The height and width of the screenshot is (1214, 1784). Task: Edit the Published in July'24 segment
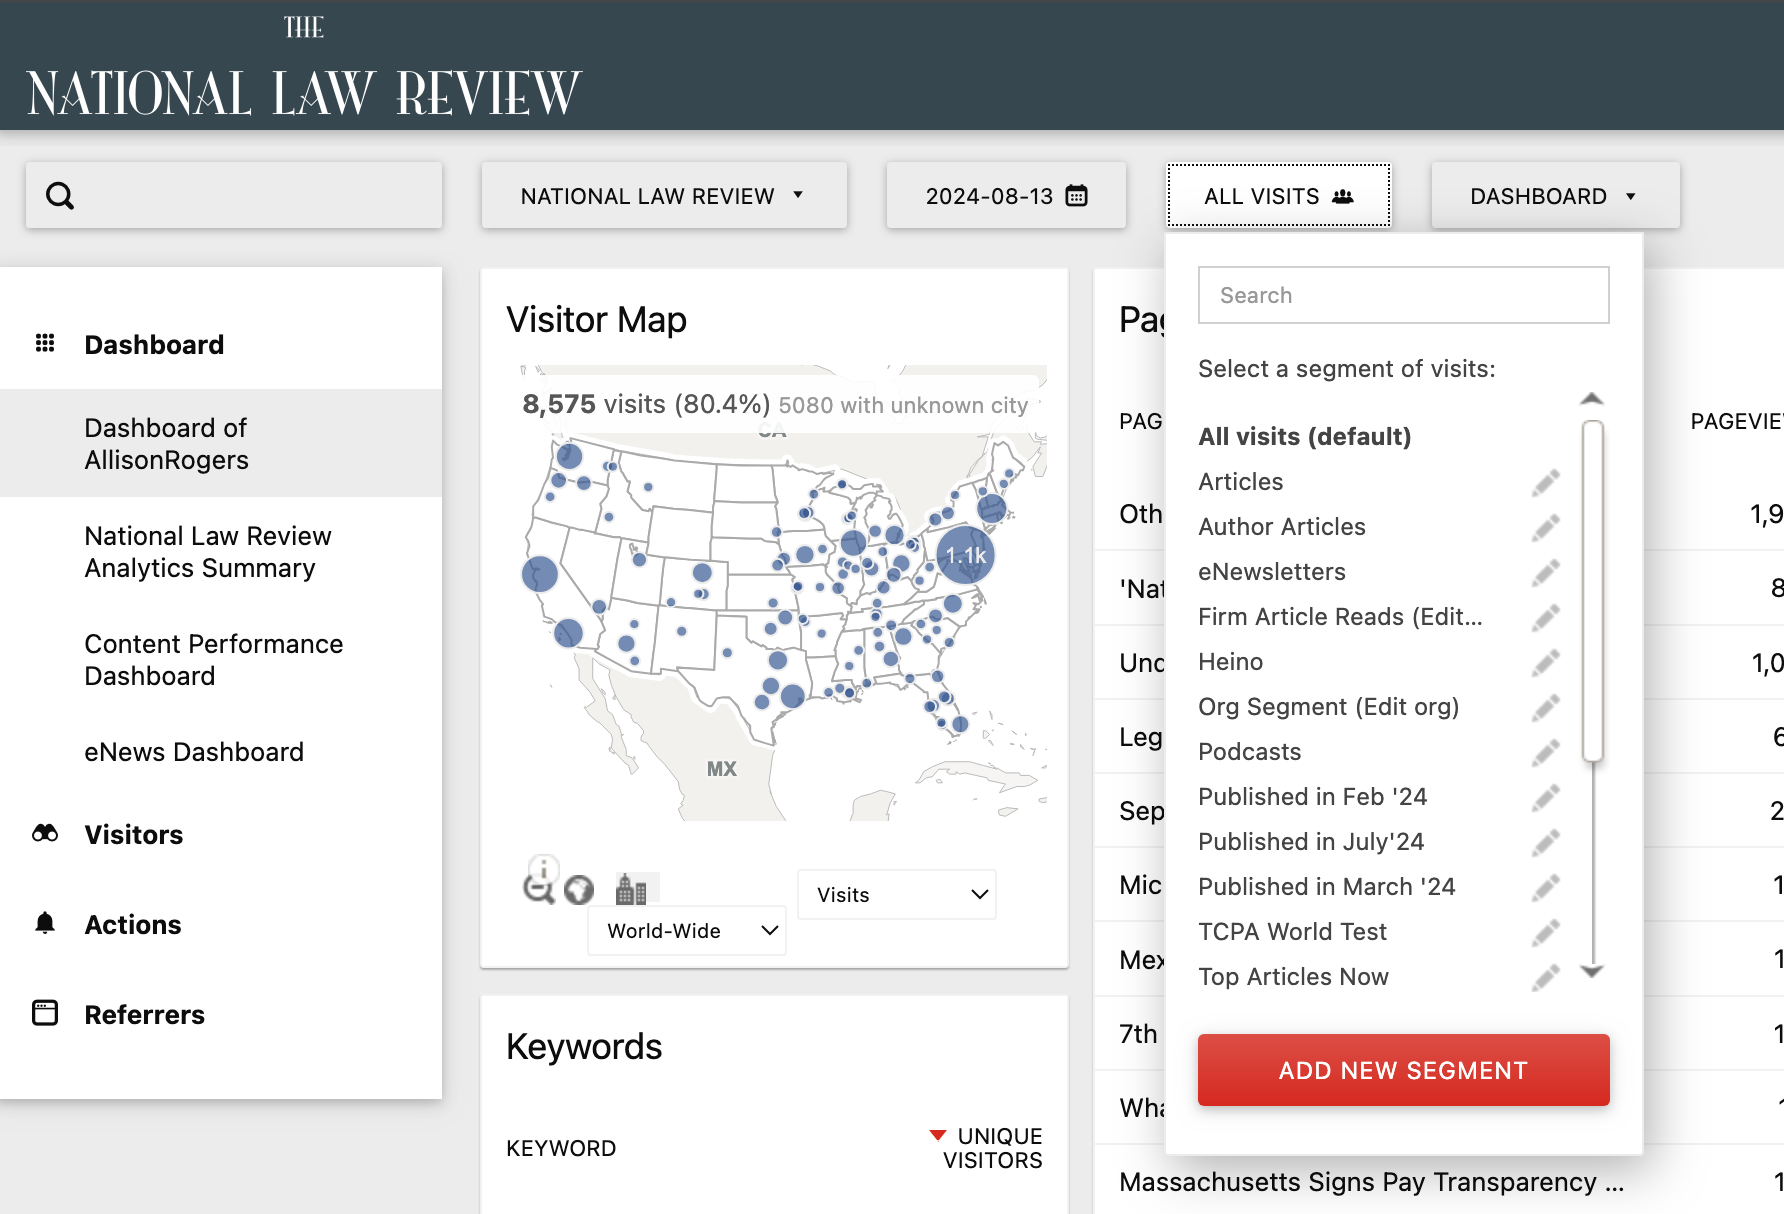[x=1545, y=843]
